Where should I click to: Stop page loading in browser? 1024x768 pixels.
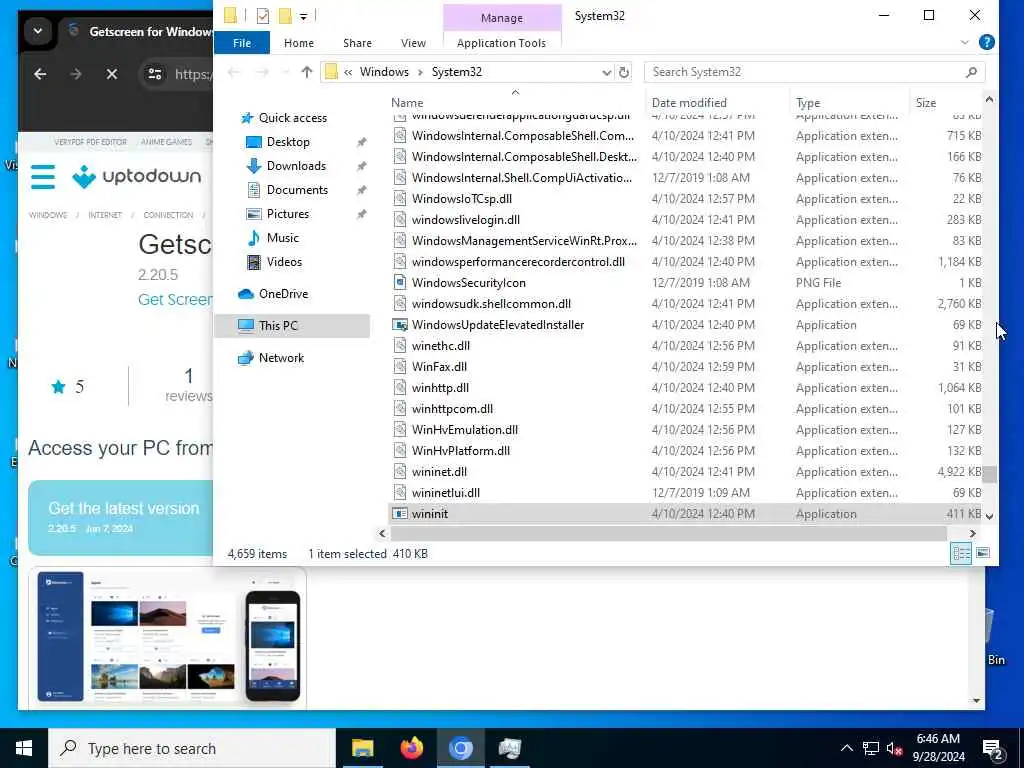pos(112,74)
